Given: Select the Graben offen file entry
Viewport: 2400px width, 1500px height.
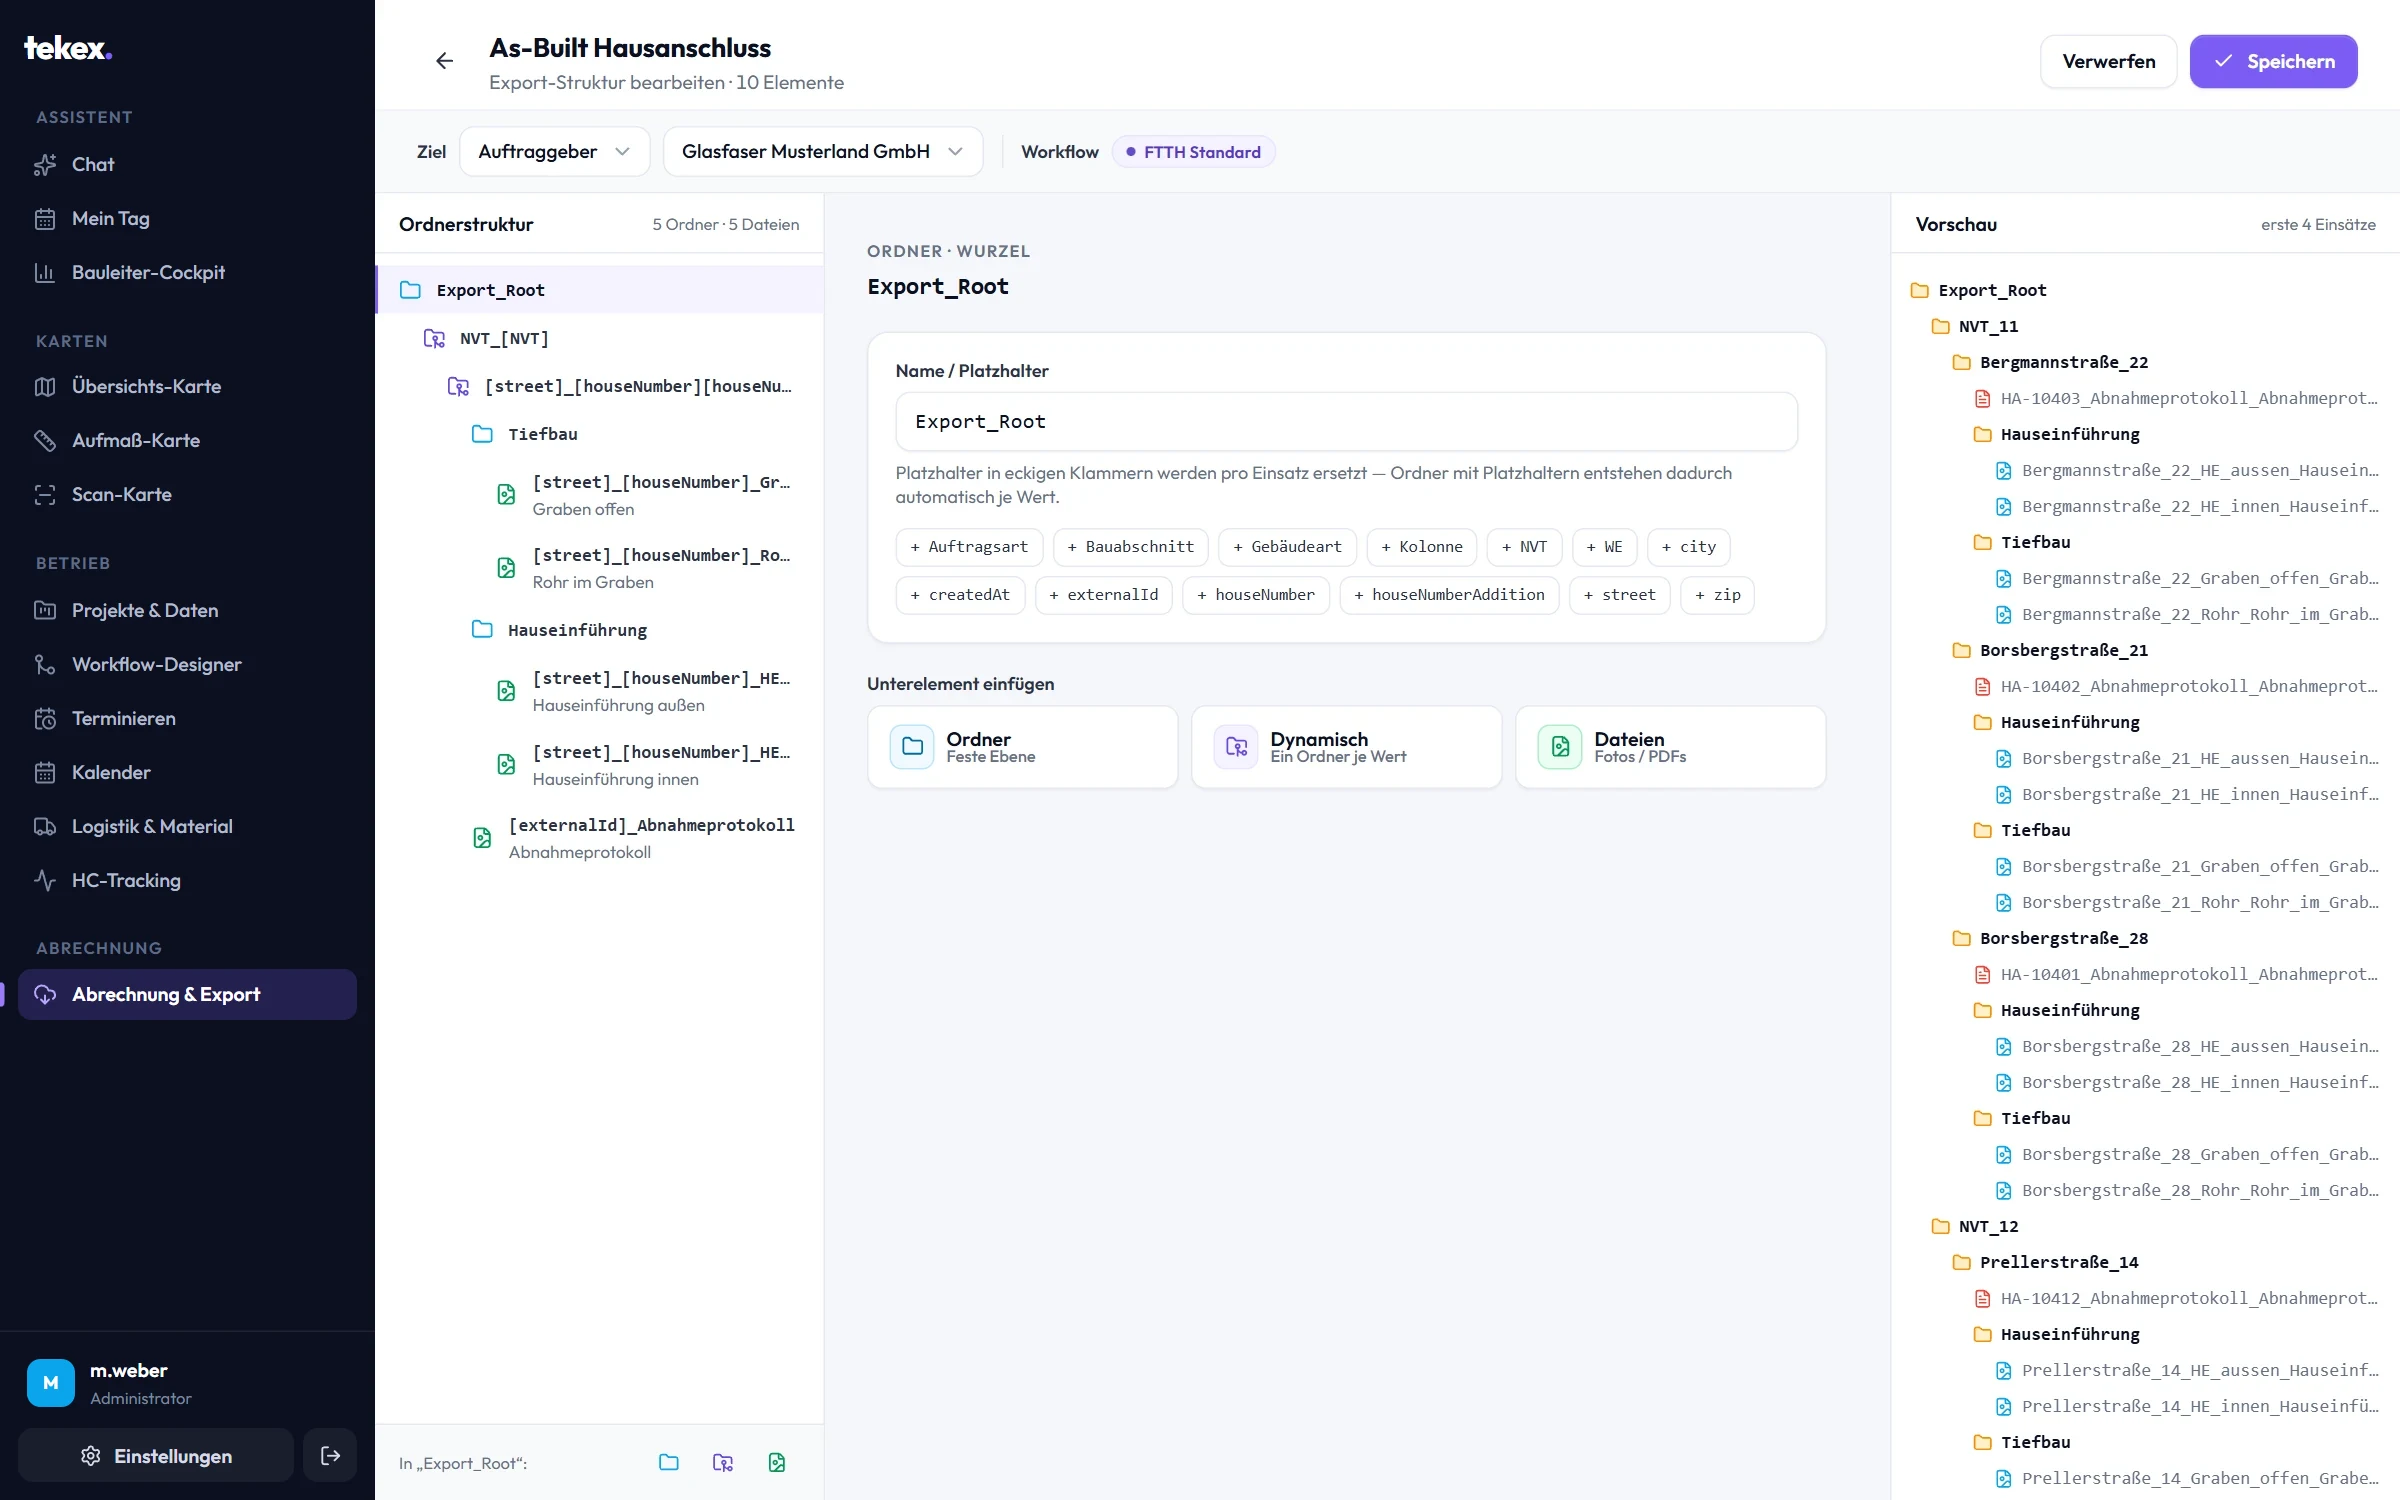Looking at the screenshot, I should point(600,495).
